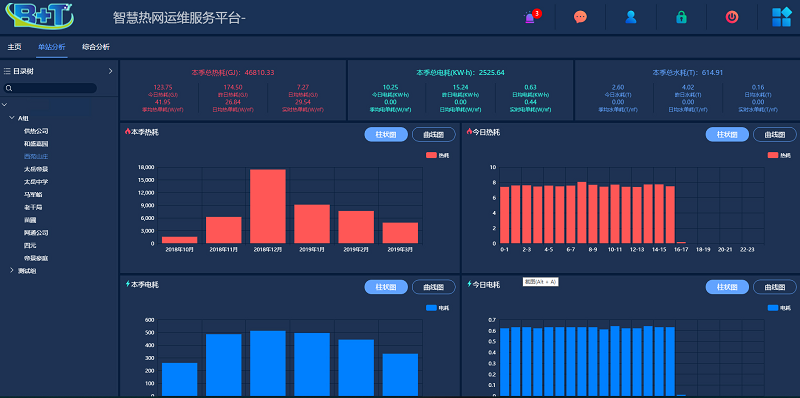Click the 目录树 list icon

coord(7,71)
